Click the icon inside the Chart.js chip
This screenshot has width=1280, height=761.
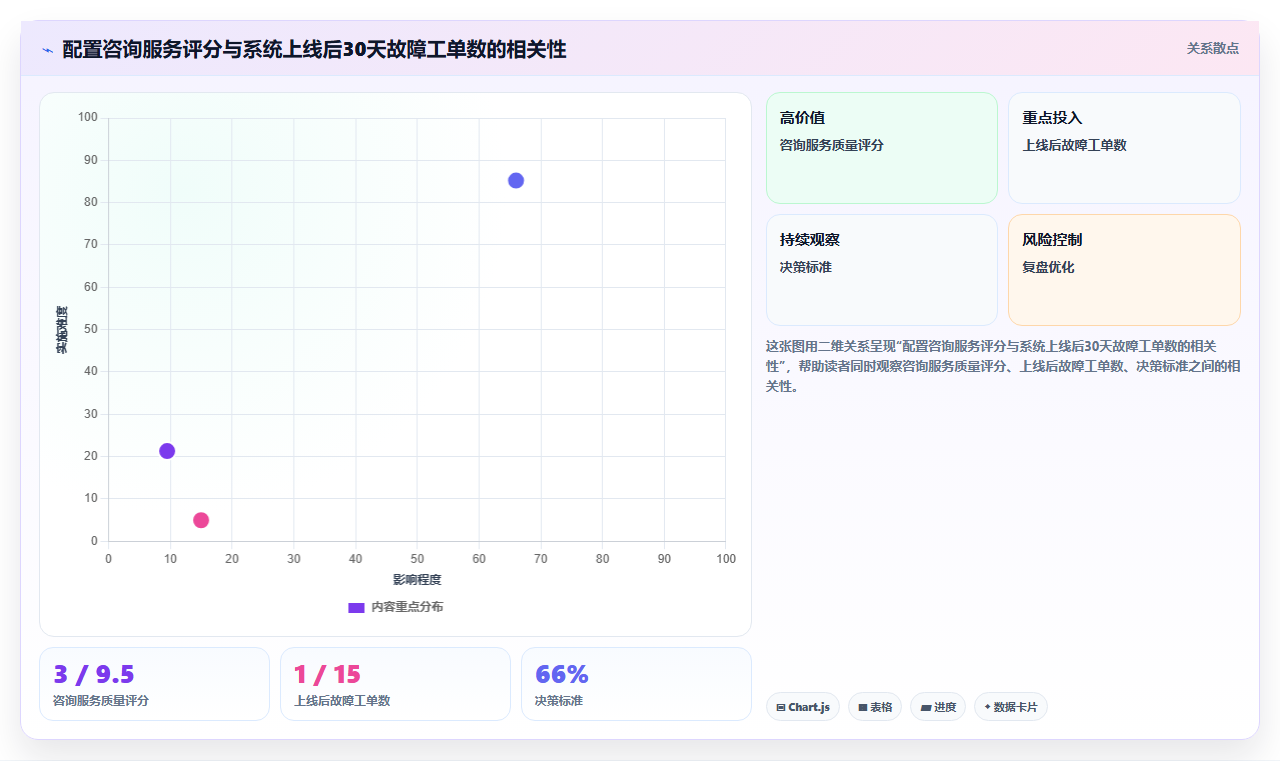click(x=781, y=708)
